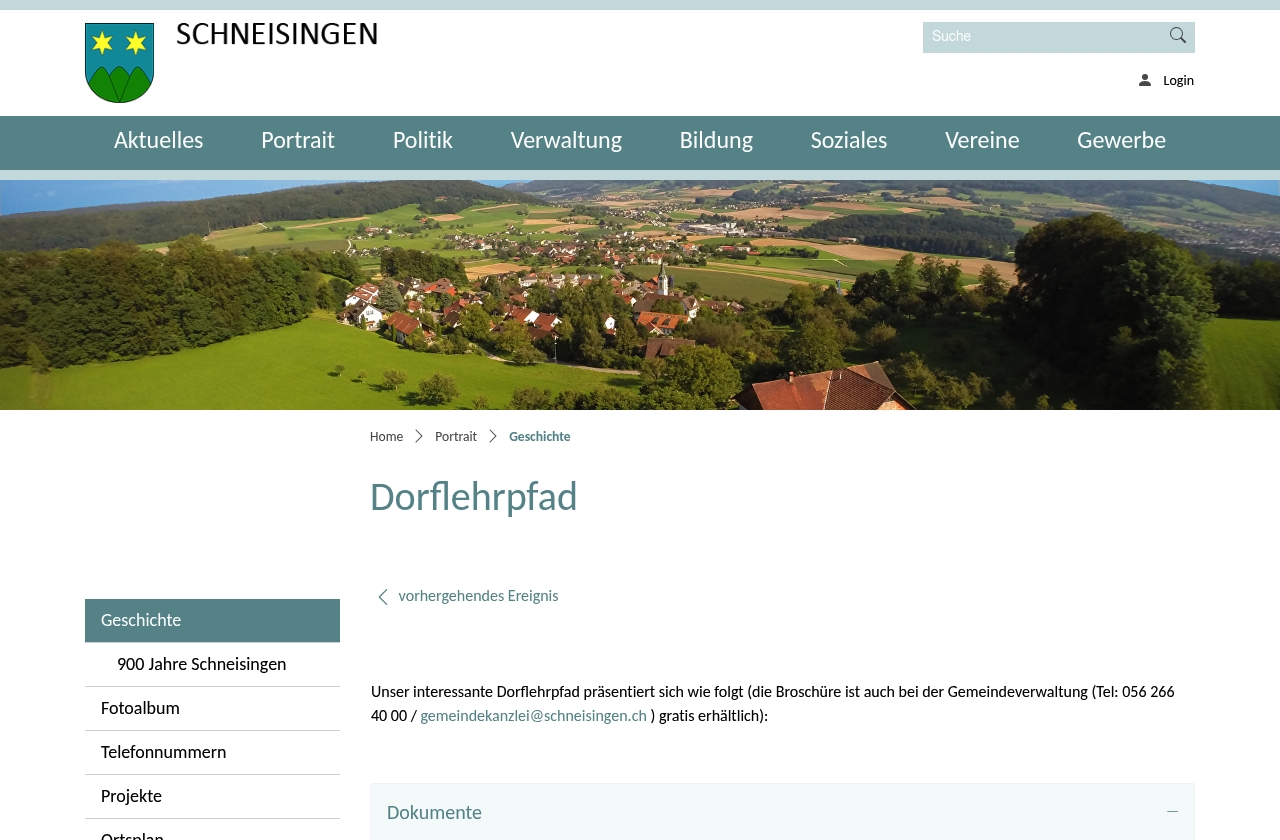Select Telefonnummern in the sidebar
This screenshot has height=840, width=1280.
coord(163,752)
